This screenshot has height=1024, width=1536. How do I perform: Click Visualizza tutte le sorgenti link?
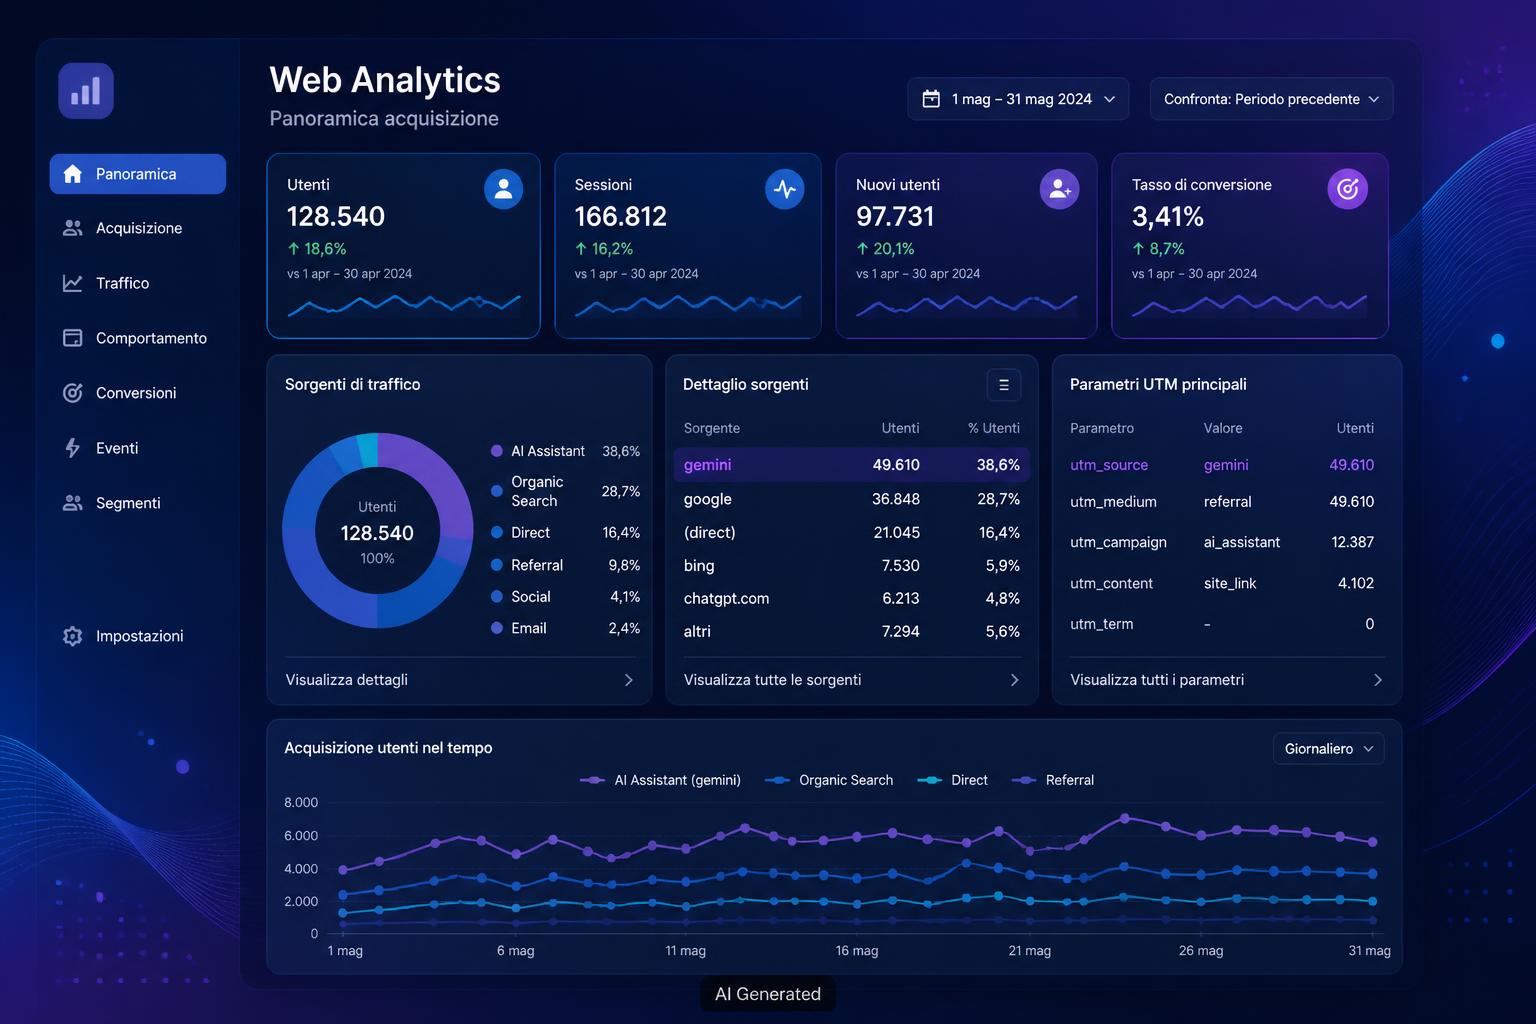pos(851,680)
